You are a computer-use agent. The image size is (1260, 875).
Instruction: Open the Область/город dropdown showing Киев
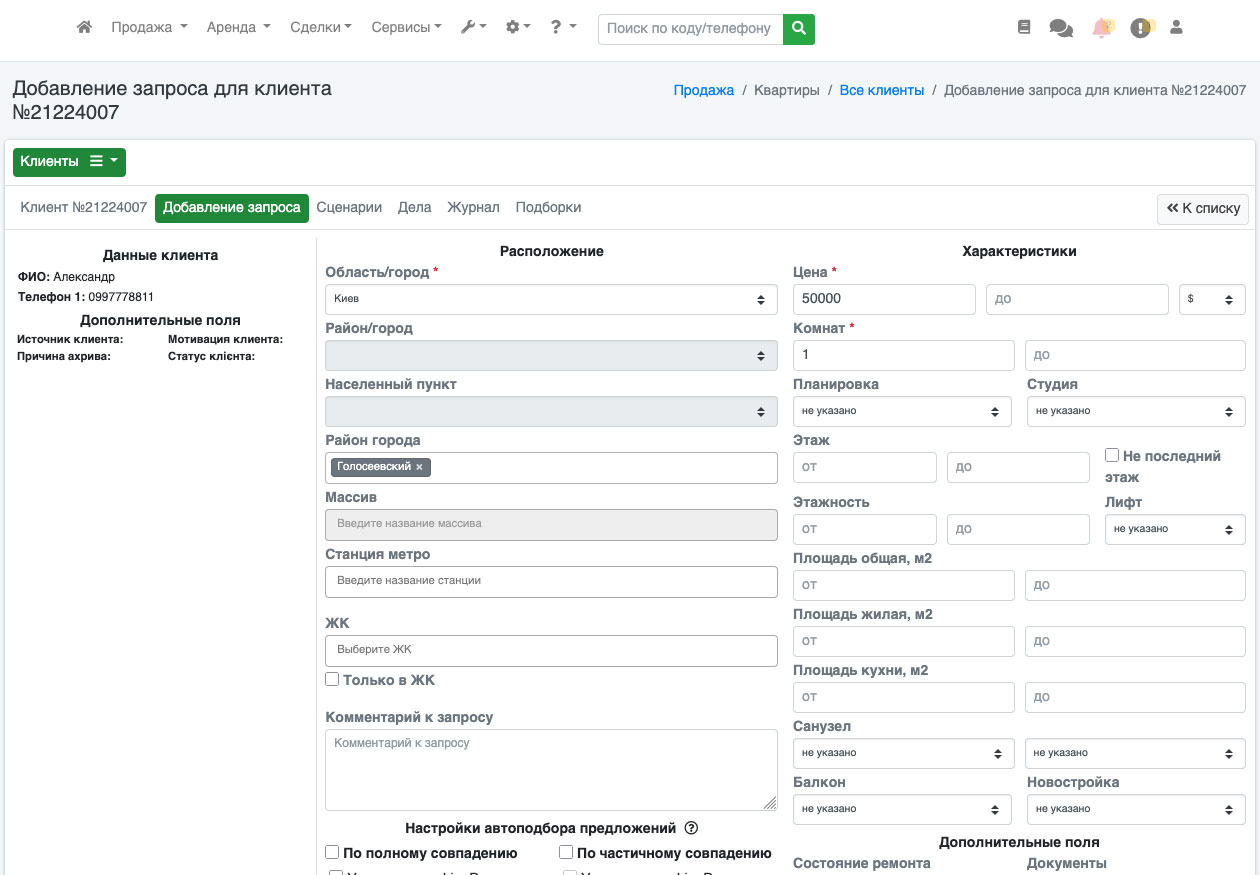click(551, 299)
